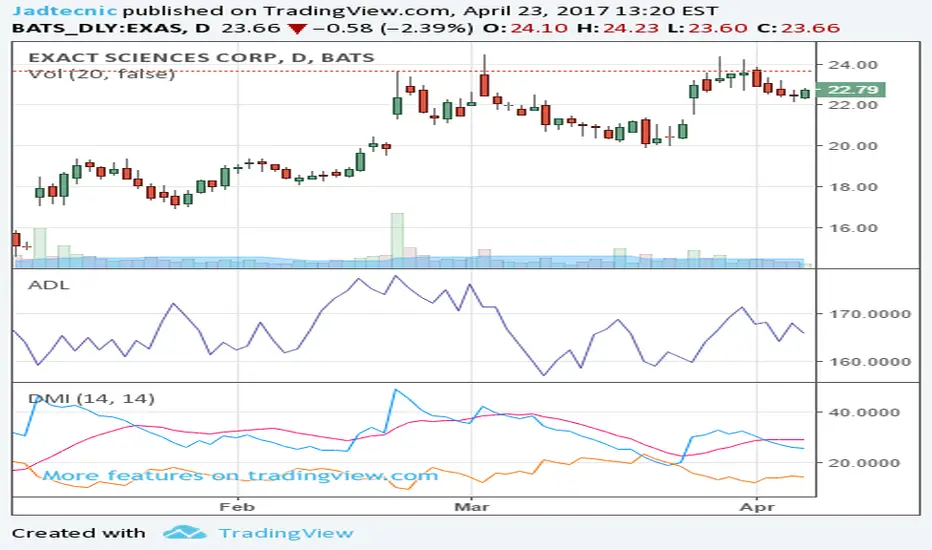Click the −0.58 (−2.39%) change text

point(393,28)
